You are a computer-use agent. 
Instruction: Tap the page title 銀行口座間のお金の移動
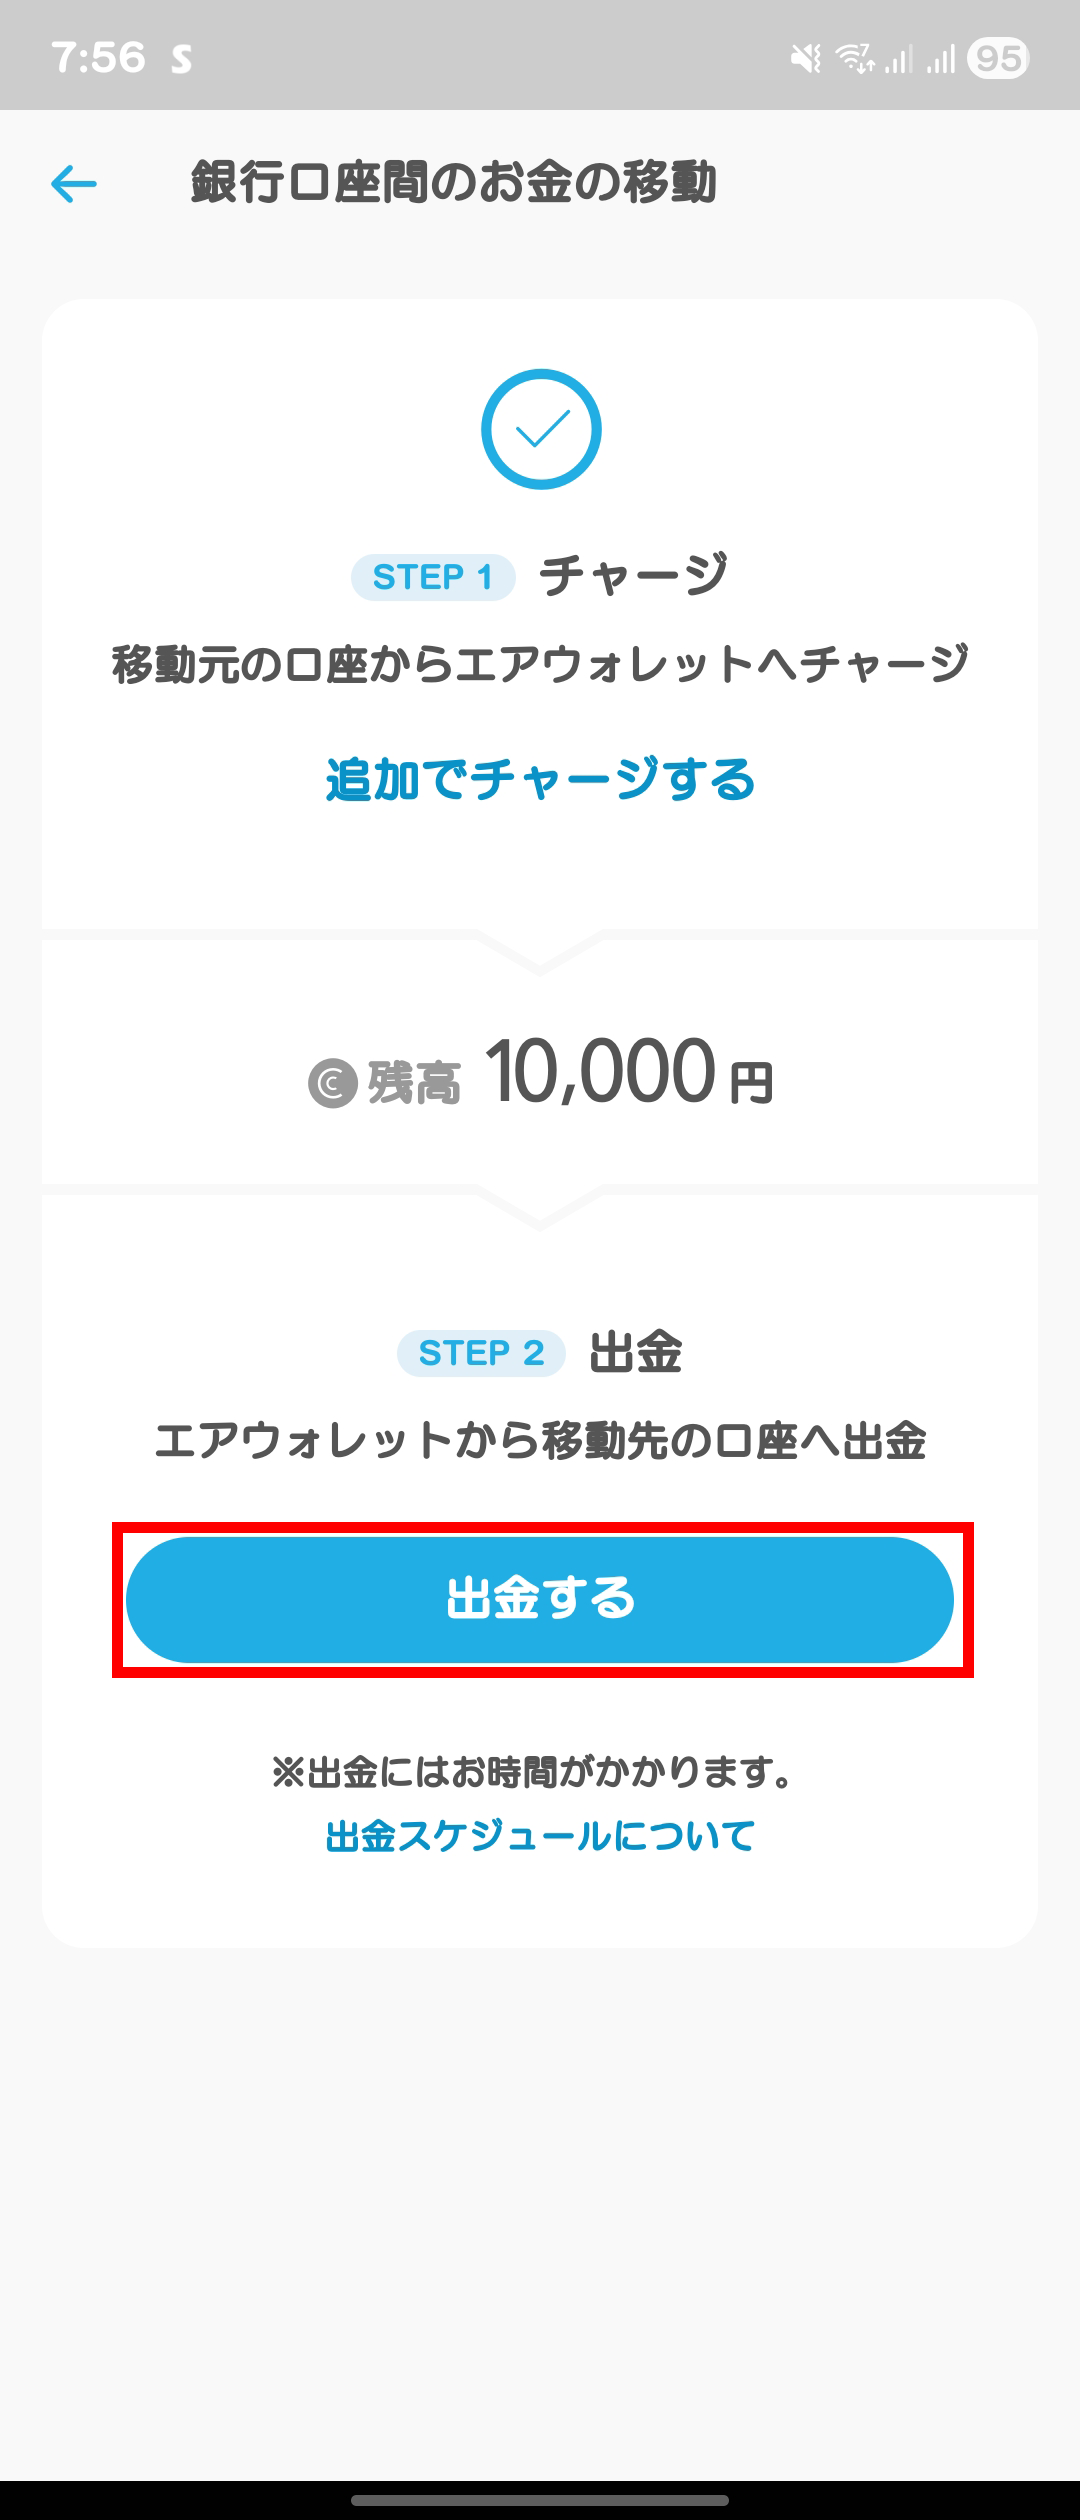[453, 184]
